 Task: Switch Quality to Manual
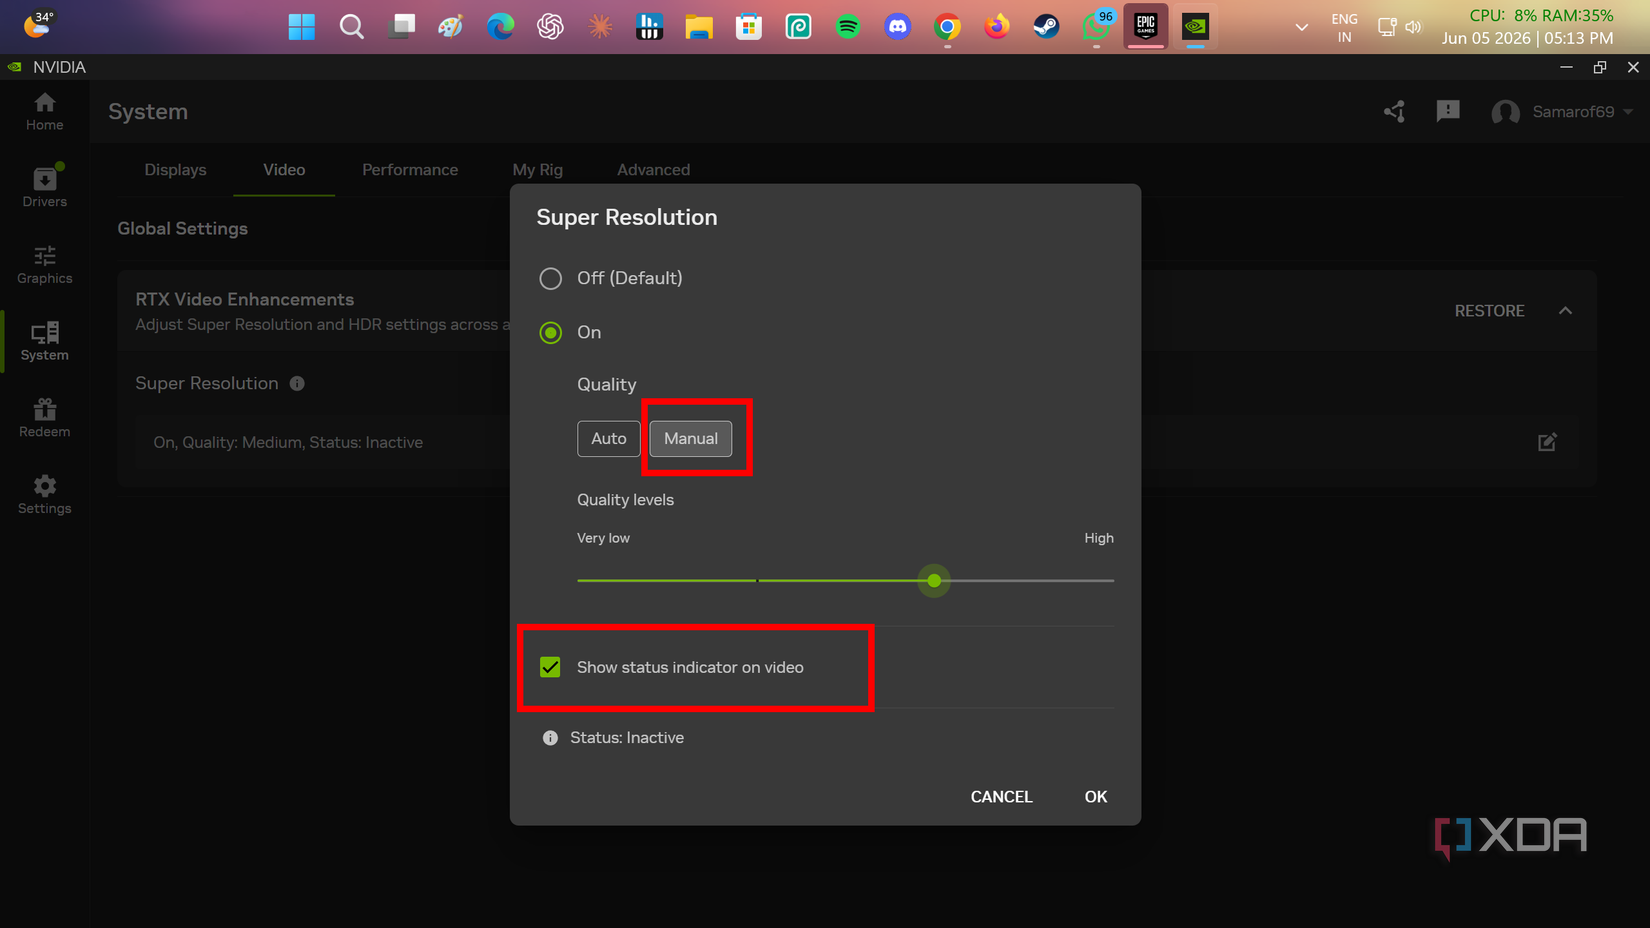(691, 438)
